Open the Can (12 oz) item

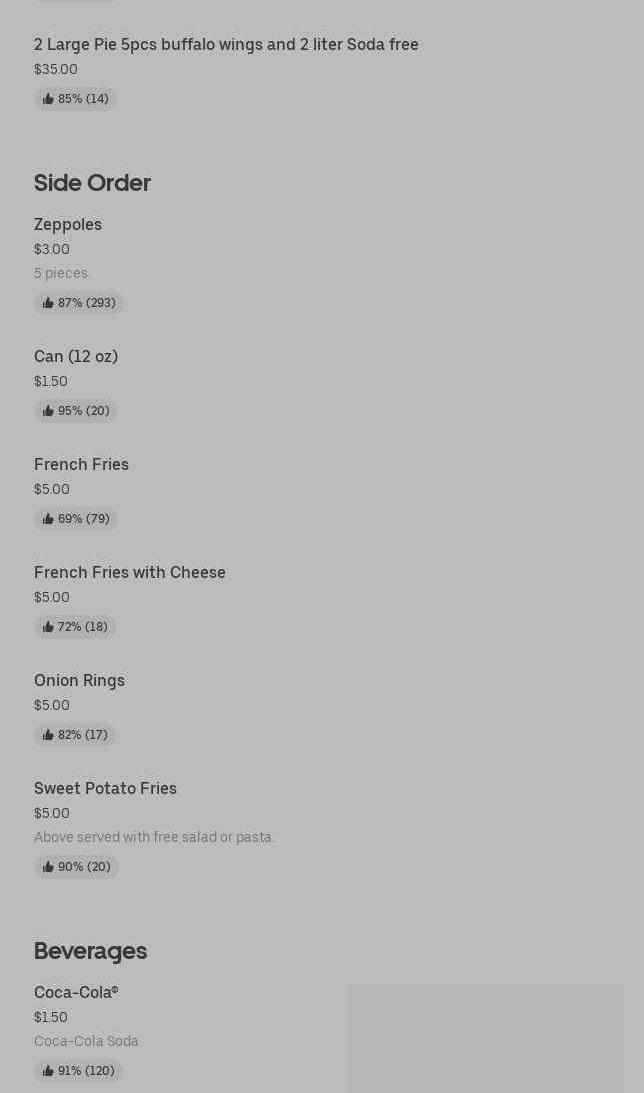coord(76,356)
